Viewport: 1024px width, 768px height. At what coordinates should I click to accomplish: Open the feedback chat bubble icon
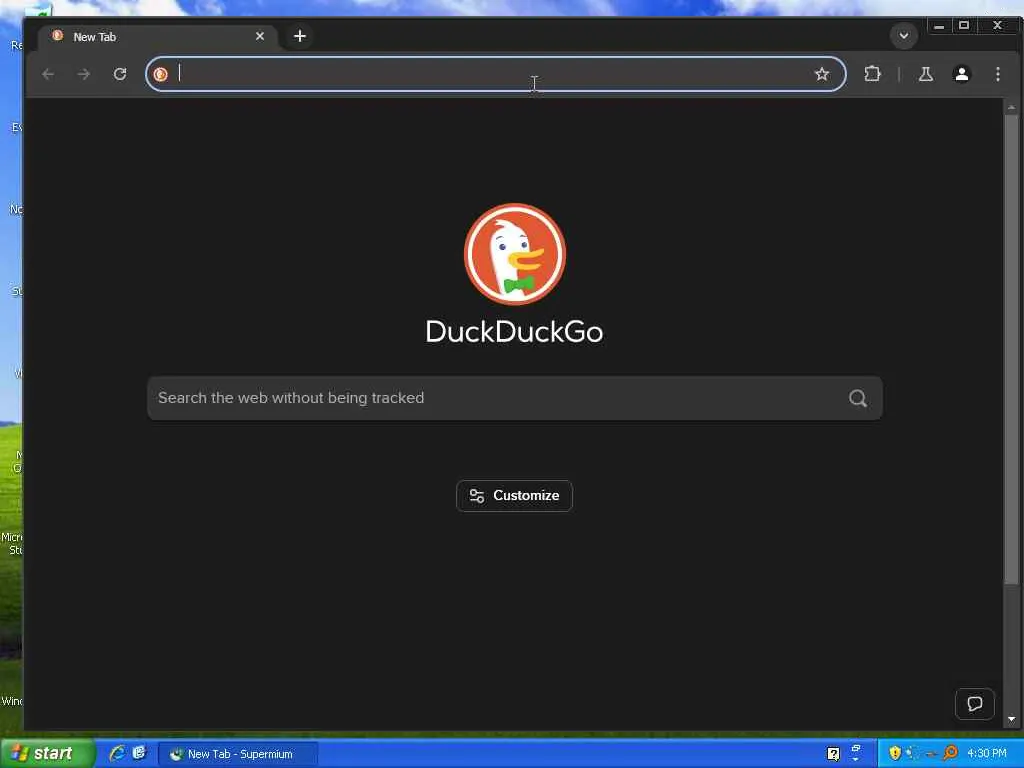(974, 703)
